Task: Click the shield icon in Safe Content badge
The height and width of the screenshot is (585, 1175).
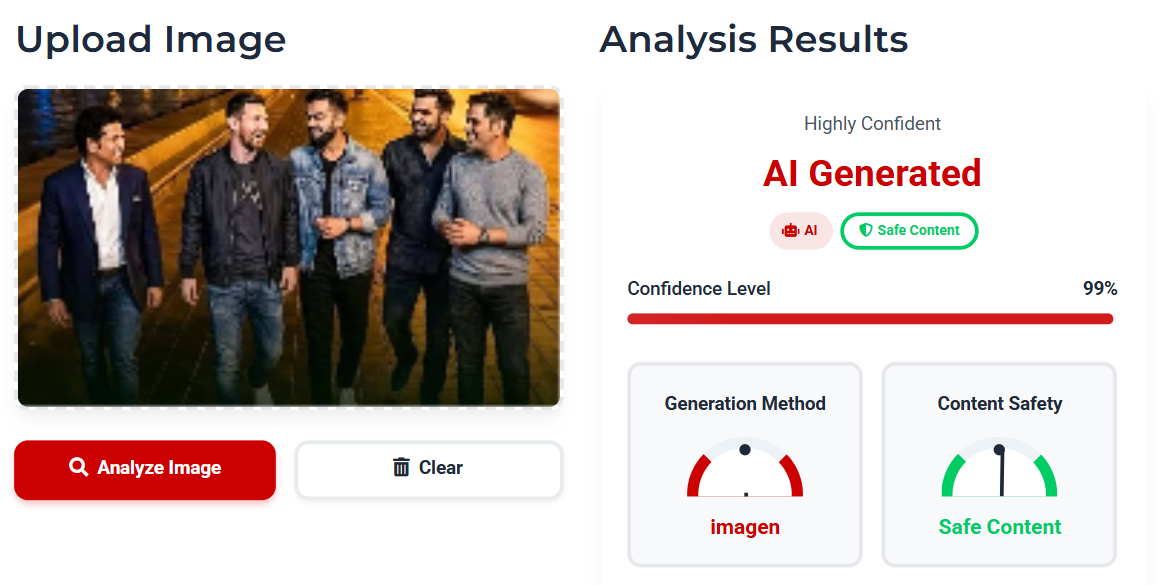Action: [x=865, y=230]
